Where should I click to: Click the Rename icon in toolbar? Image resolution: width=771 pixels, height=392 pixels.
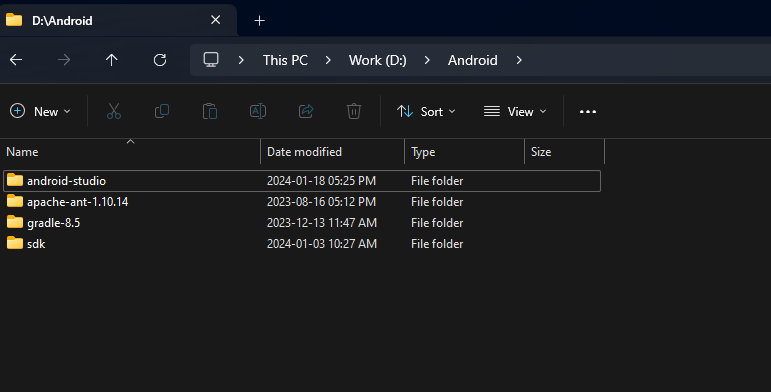[258, 111]
